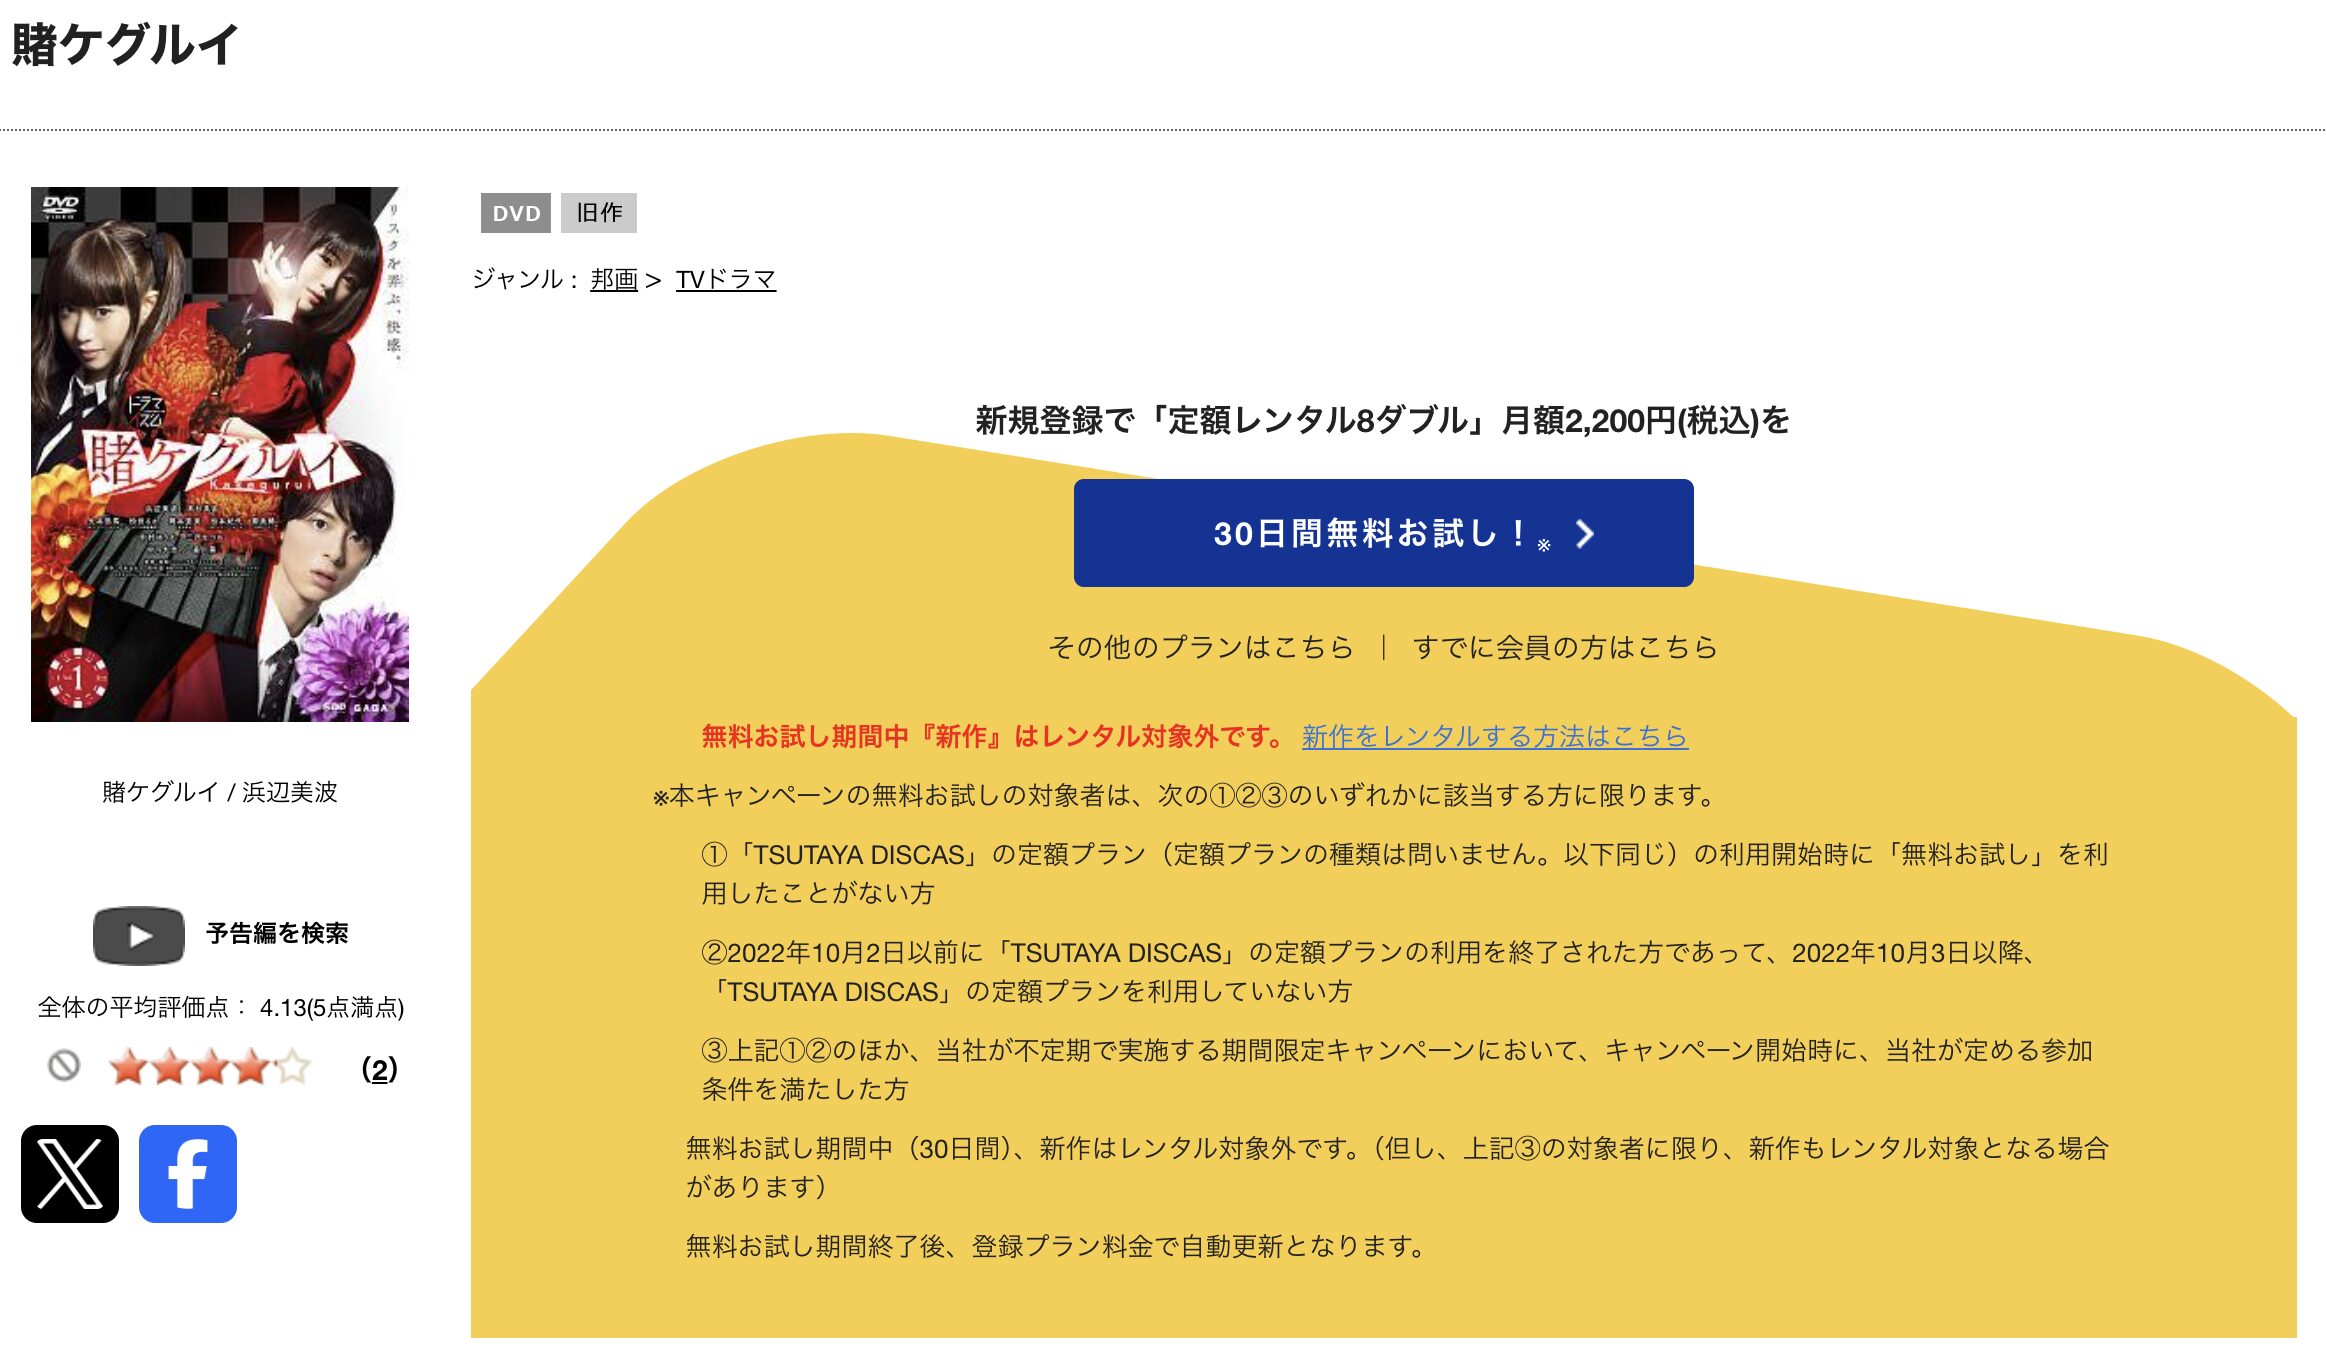2326x1360 pixels.
Task: Click the 自動更新 auto-renewal notice text
Action: 1055,1246
